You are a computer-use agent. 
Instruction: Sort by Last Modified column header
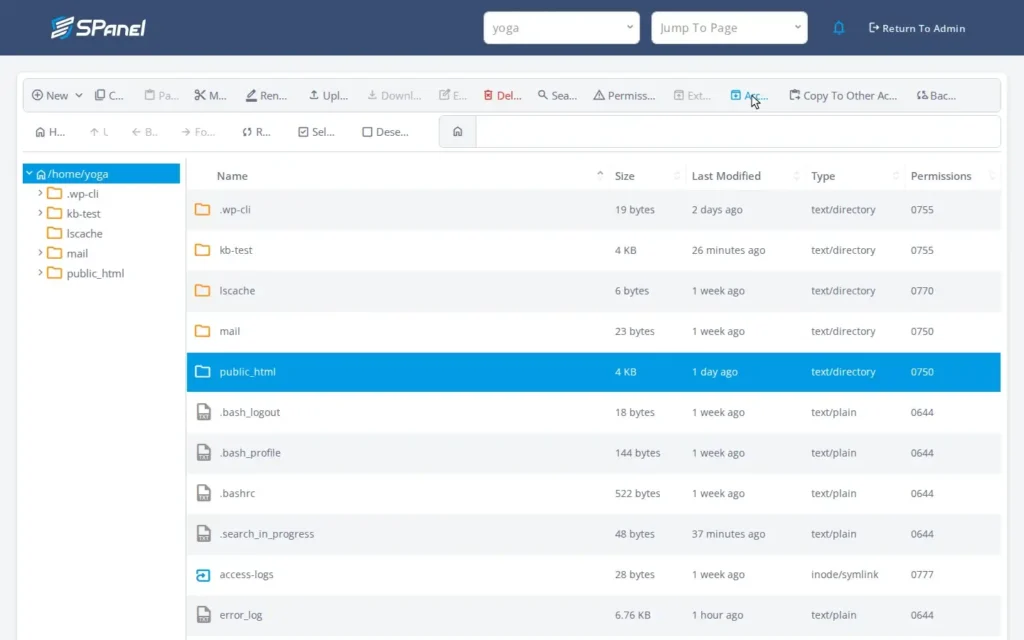click(726, 176)
